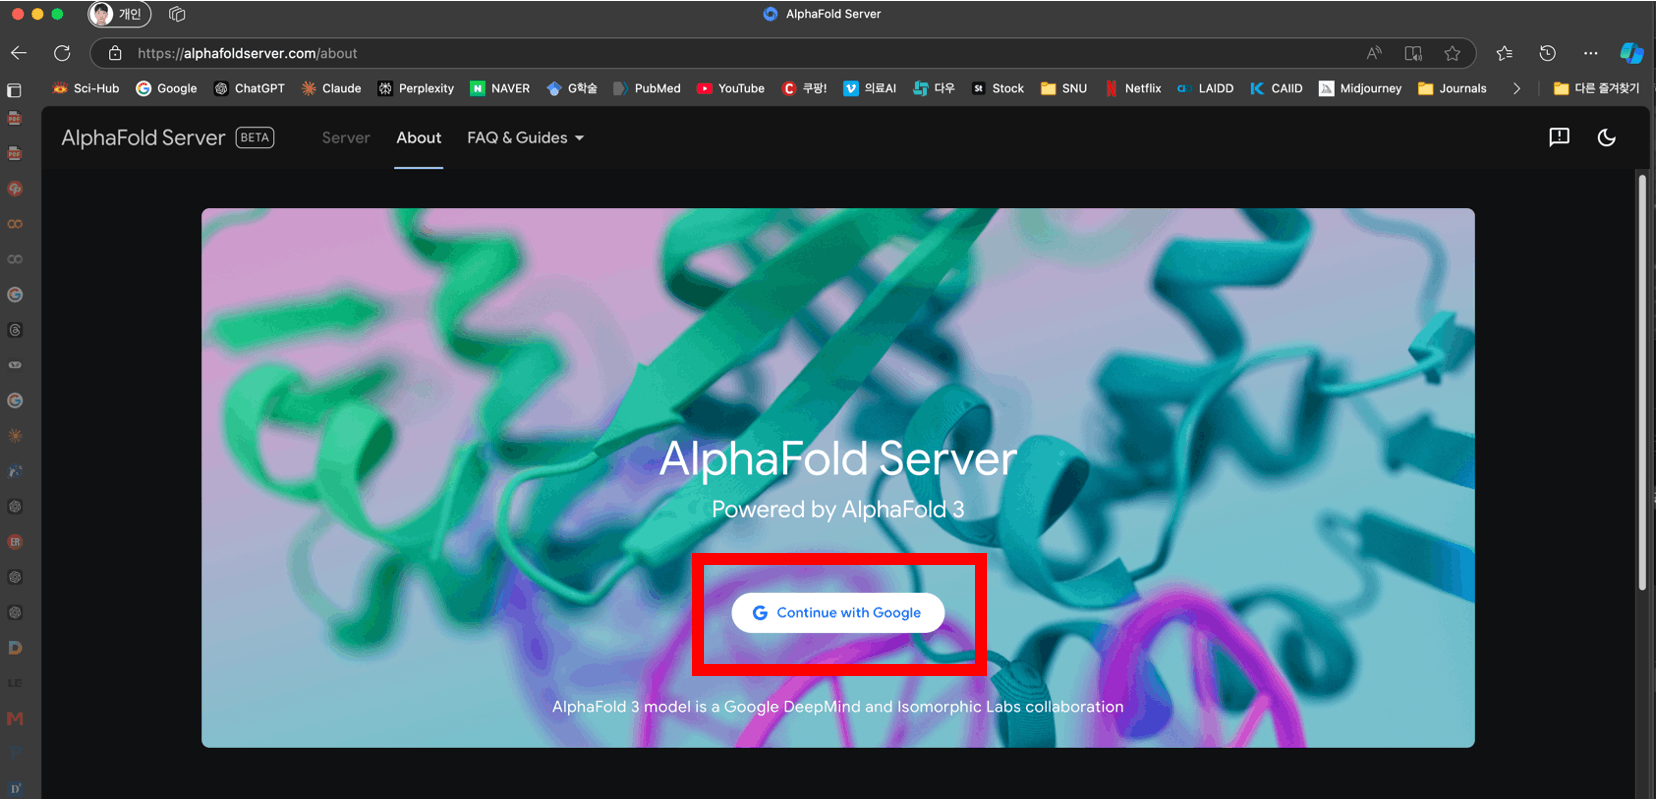Open Immersive Reader book icon
This screenshot has height=800, width=1656.
pos(1413,53)
